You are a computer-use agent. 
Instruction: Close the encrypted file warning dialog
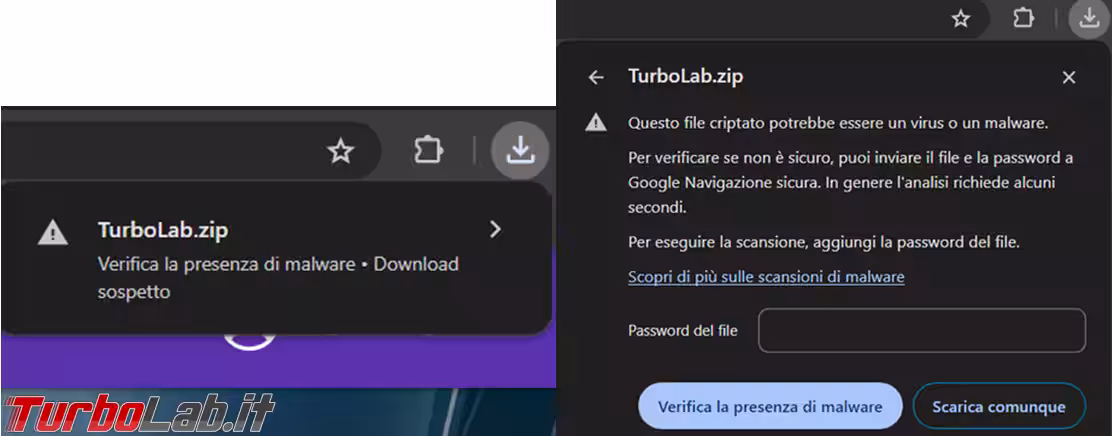1069,77
